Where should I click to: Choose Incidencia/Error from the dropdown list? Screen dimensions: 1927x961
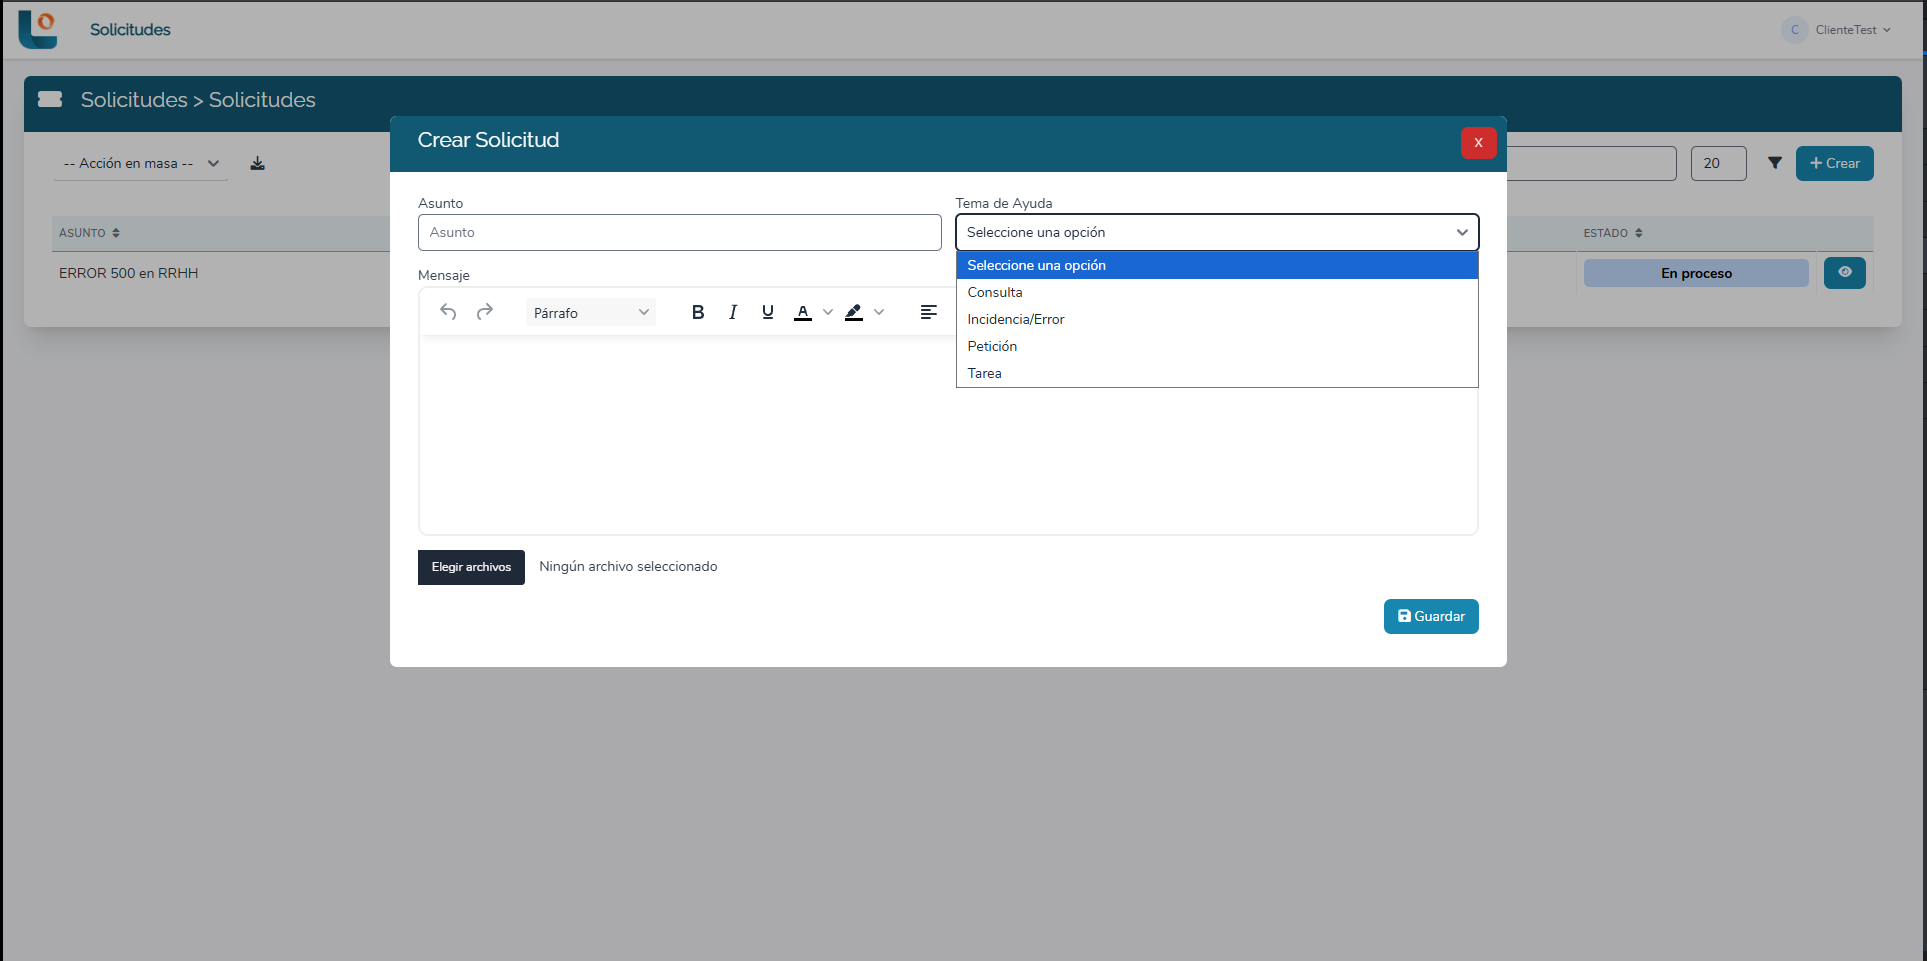(1016, 319)
